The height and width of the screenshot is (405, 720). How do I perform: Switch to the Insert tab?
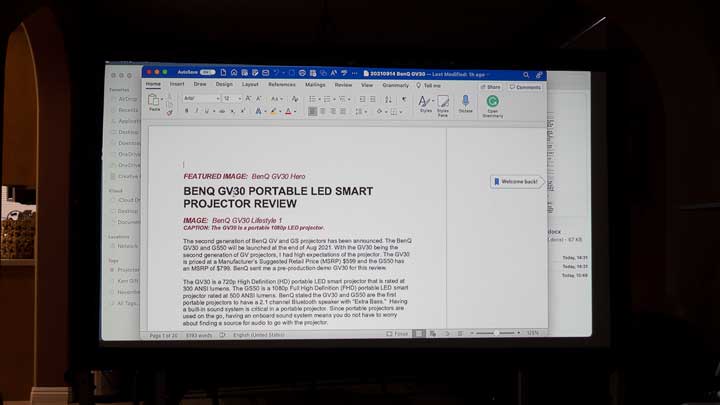[x=177, y=84]
